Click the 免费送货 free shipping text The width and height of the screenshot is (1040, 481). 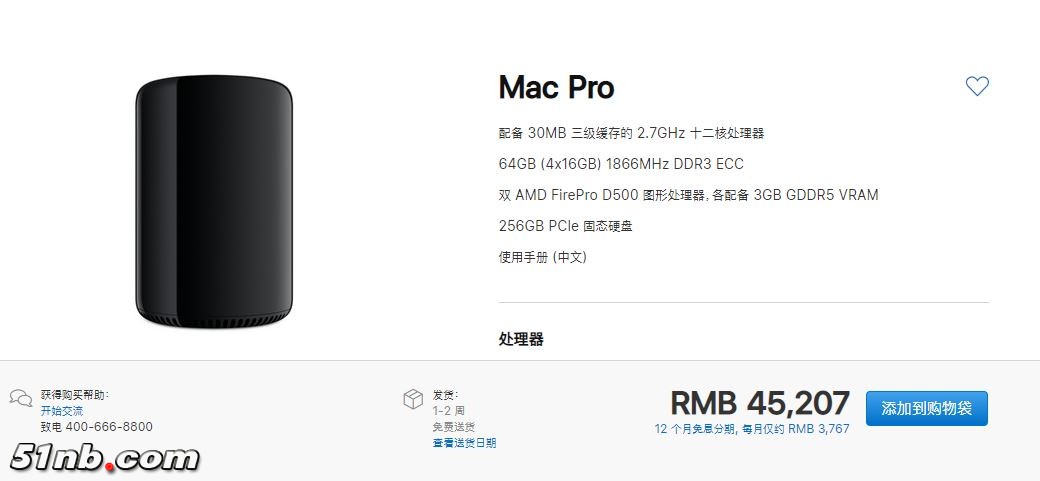454,427
